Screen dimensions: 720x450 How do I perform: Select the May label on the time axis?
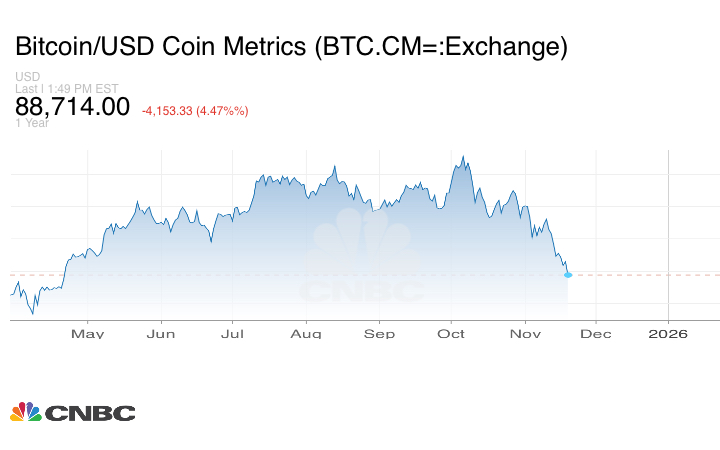click(88, 334)
